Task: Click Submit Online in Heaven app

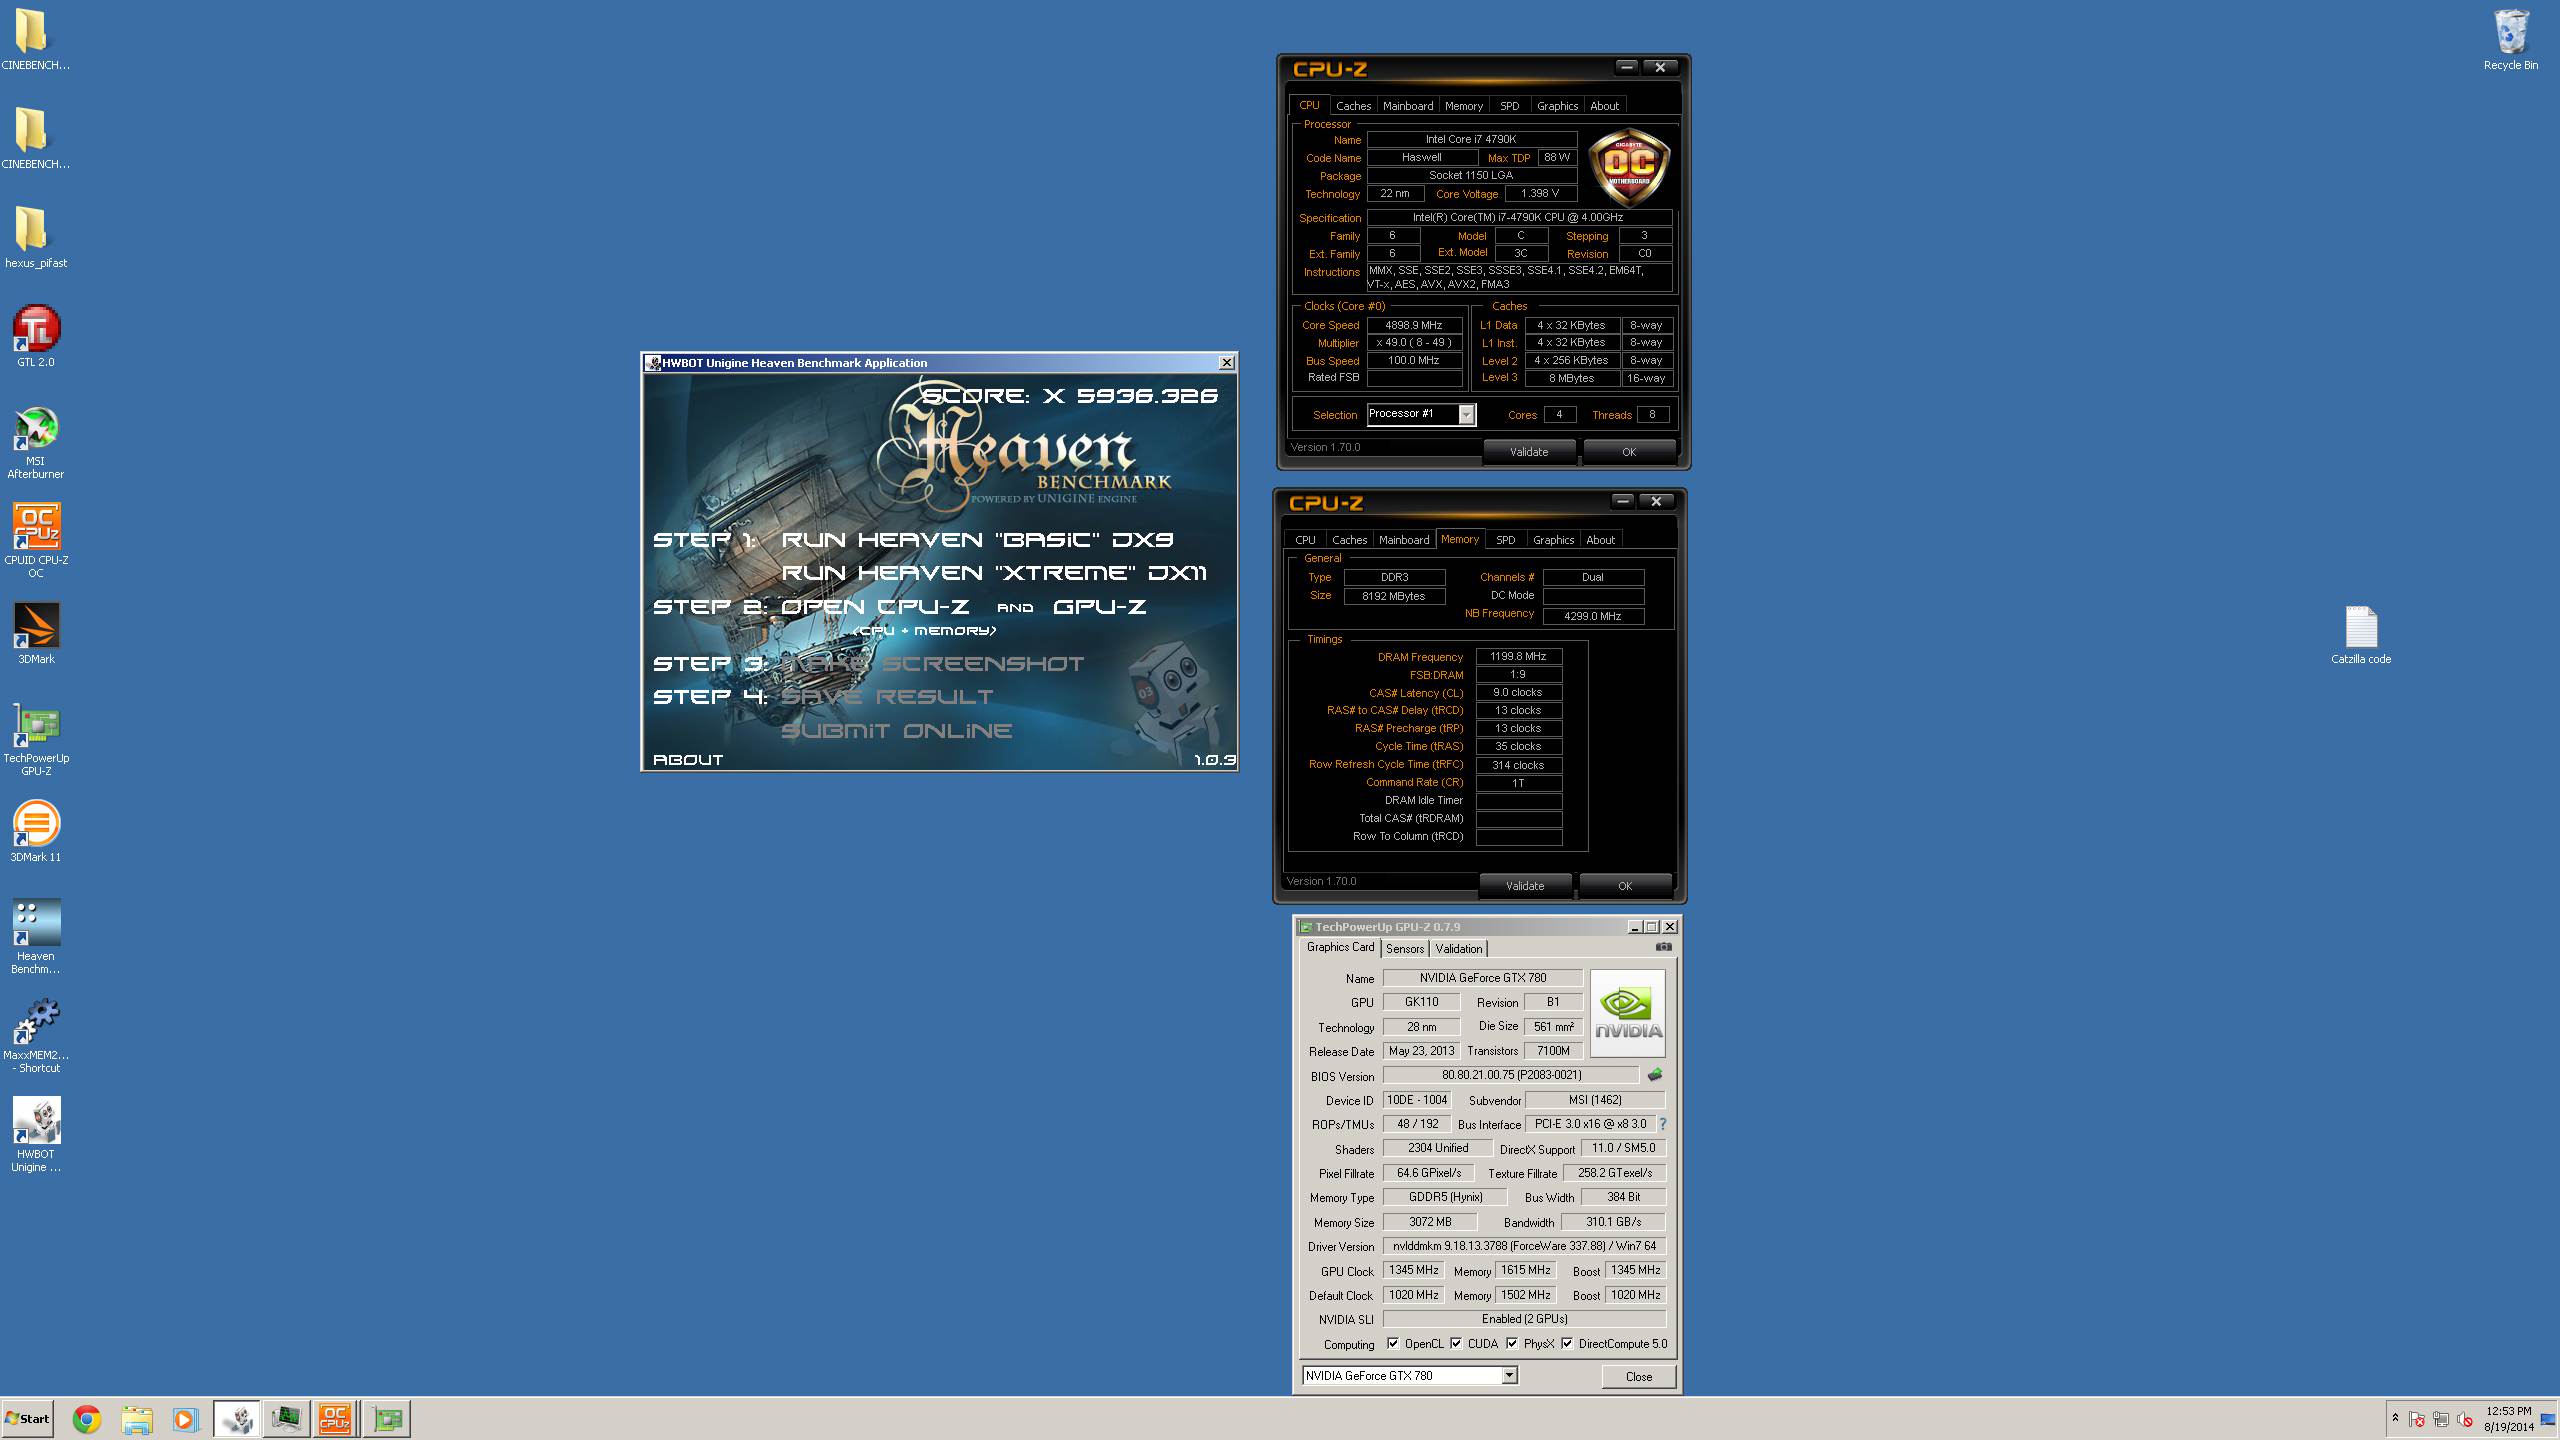Action: [x=896, y=731]
